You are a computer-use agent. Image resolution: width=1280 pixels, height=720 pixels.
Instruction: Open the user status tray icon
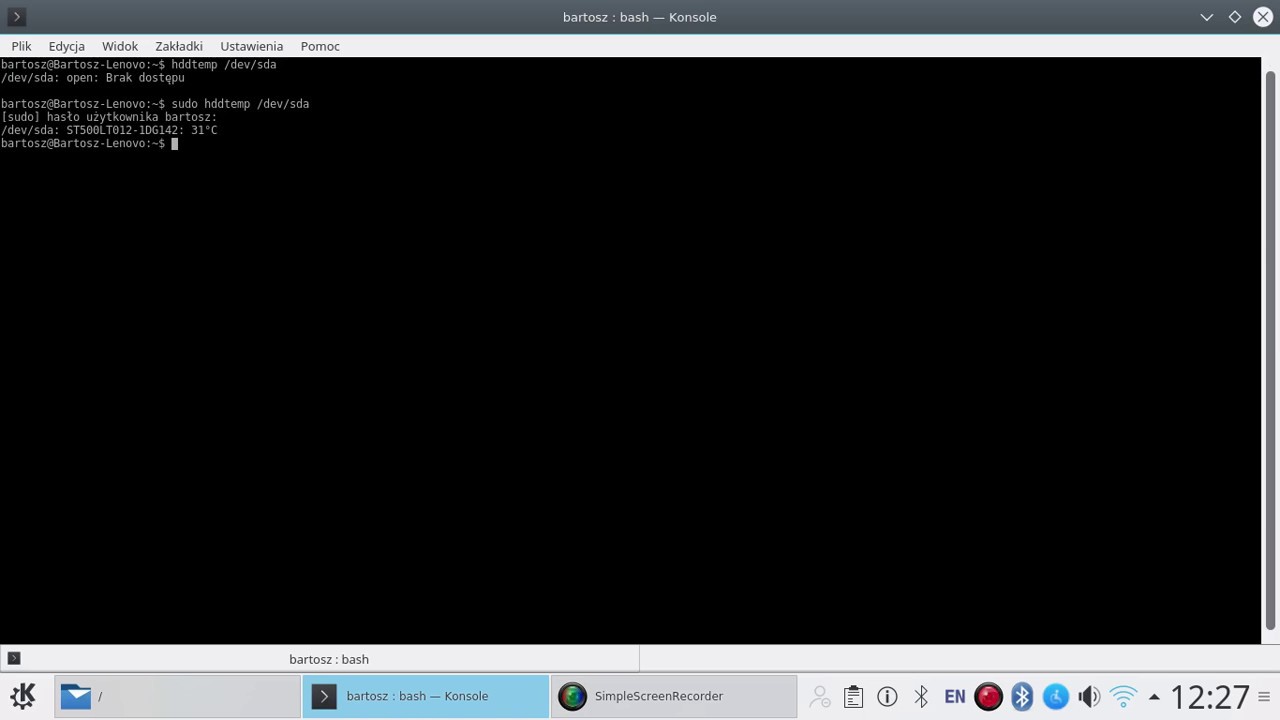point(820,696)
